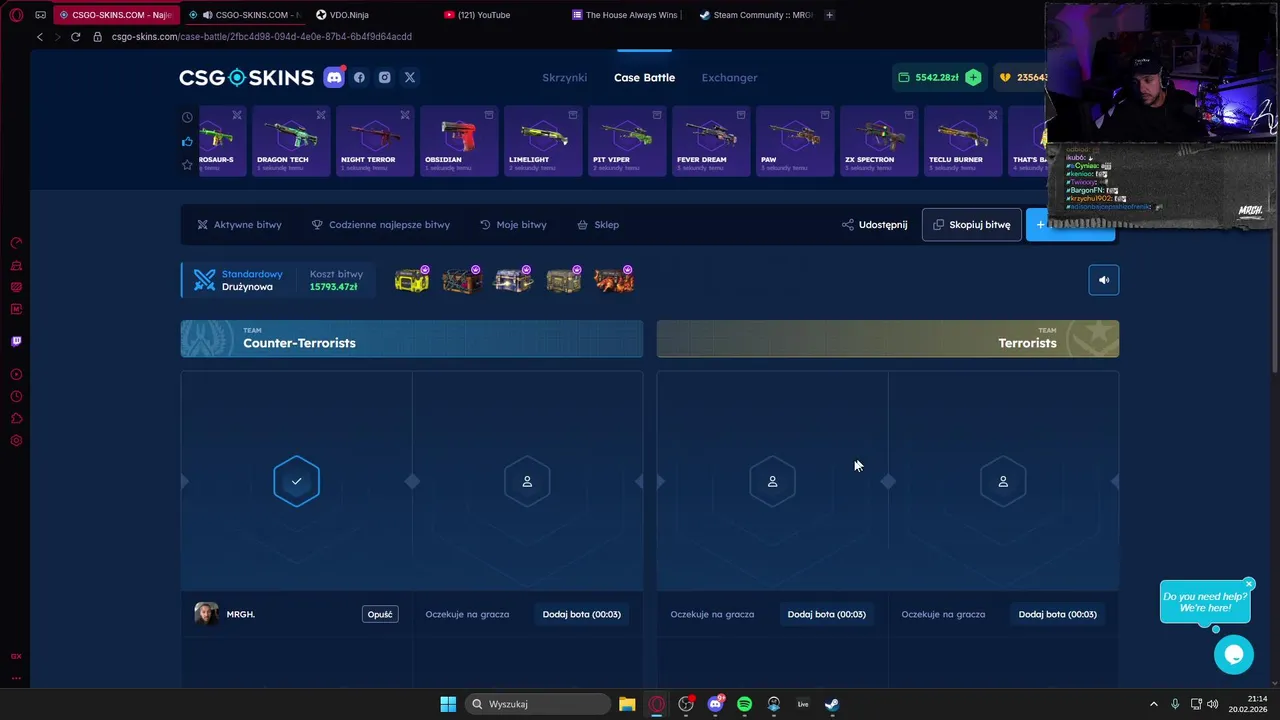This screenshot has height=720, width=1280.
Task: Open the live chat bubble icon
Action: (1234, 654)
